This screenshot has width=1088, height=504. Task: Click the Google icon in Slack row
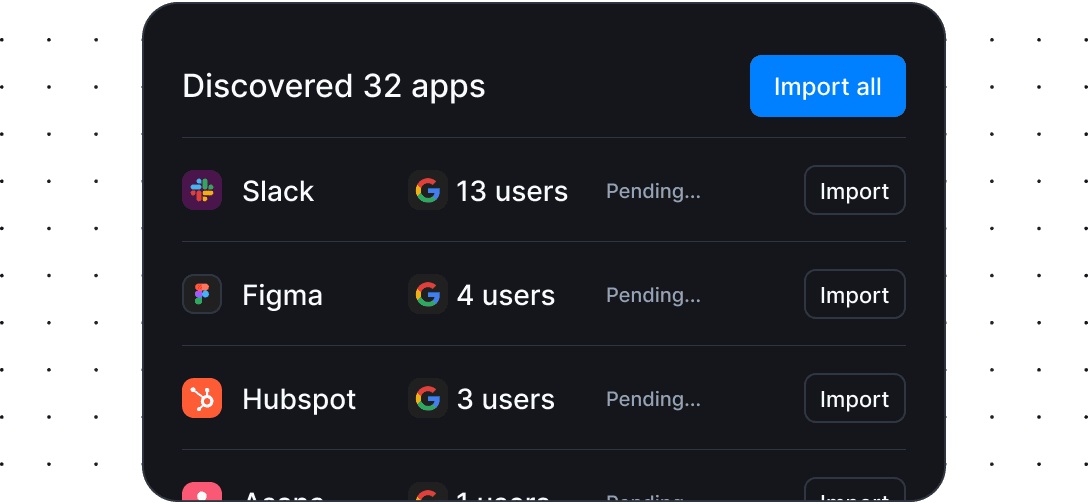(x=428, y=191)
